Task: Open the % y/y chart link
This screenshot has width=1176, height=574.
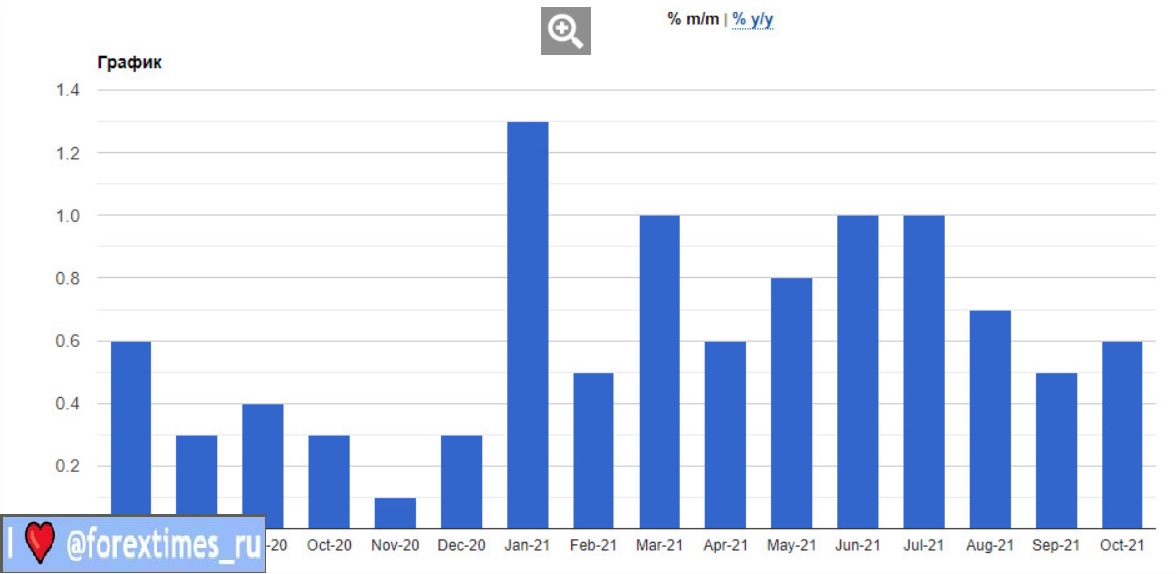Action: click(753, 19)
